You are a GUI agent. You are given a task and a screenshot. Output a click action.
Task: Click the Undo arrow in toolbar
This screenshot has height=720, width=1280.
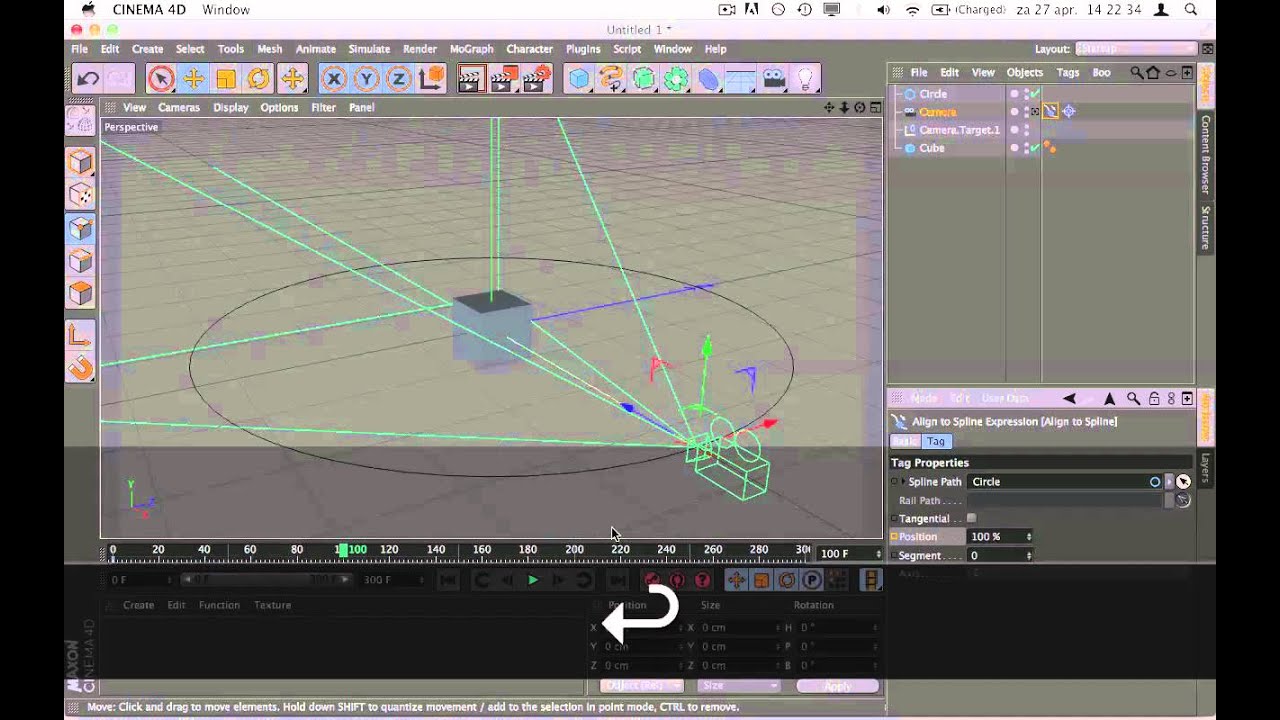pyautogui.click(x=88, y=79)
